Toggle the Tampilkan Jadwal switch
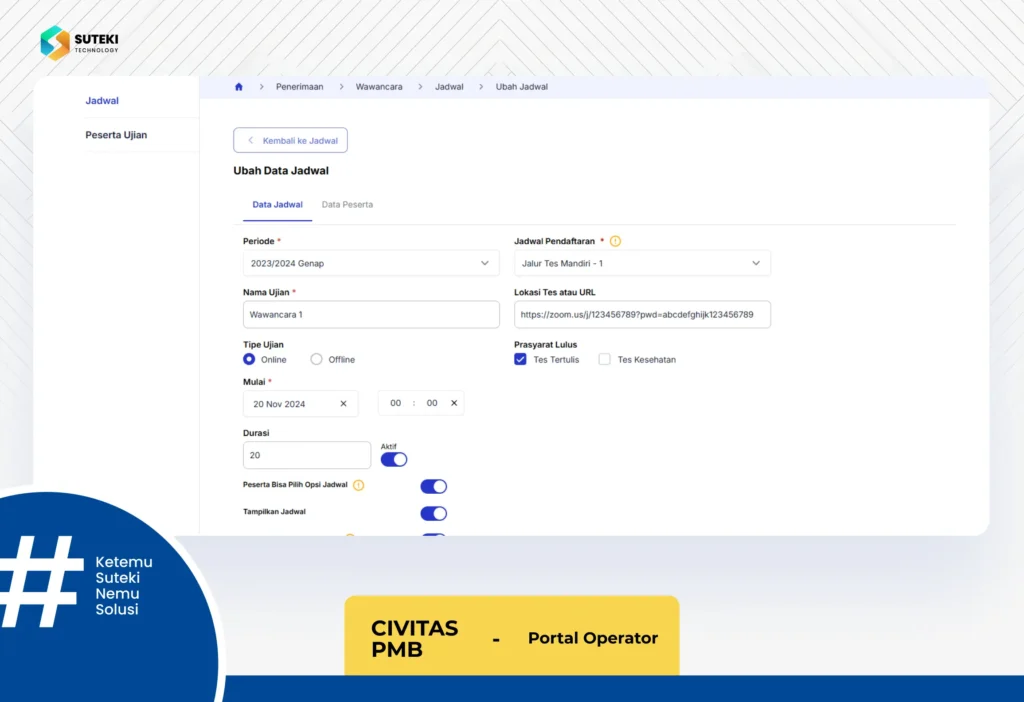The height and width of the screenshot is (702, 1024). click(x=434, y=514)
